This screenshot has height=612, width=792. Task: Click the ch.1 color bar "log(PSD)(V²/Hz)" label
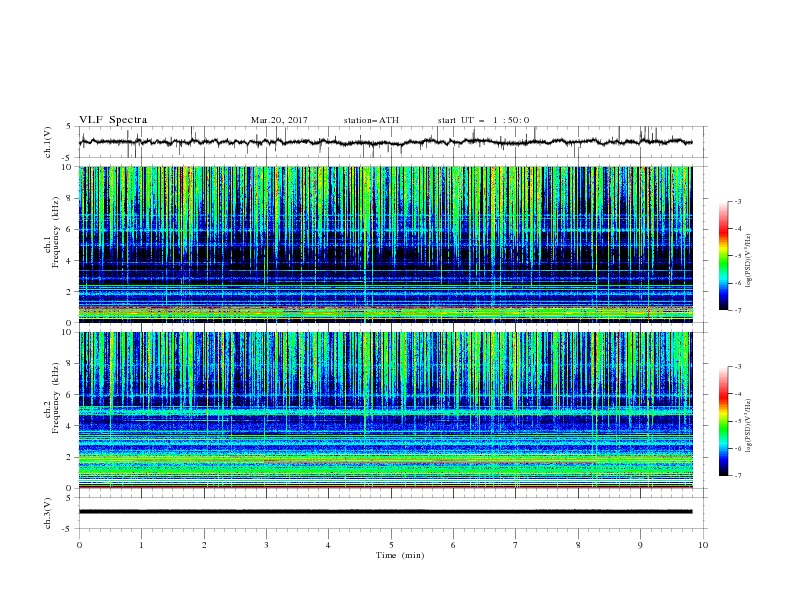pos(748,261)
